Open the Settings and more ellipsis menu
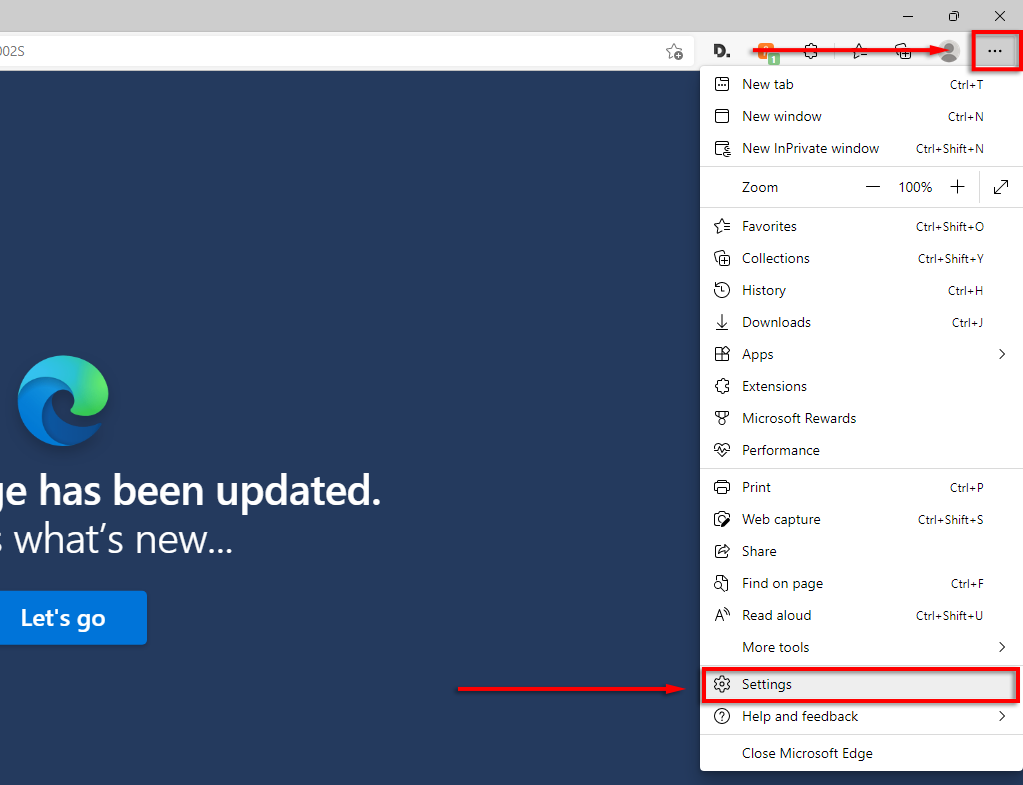The height and width of the screenshot is (785, 1023). tap(994, 51)
